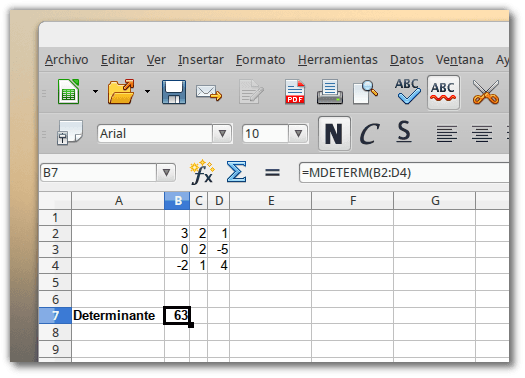Click cell D3 containing -5
The image size is (525, 378).
tap(219, 249)
